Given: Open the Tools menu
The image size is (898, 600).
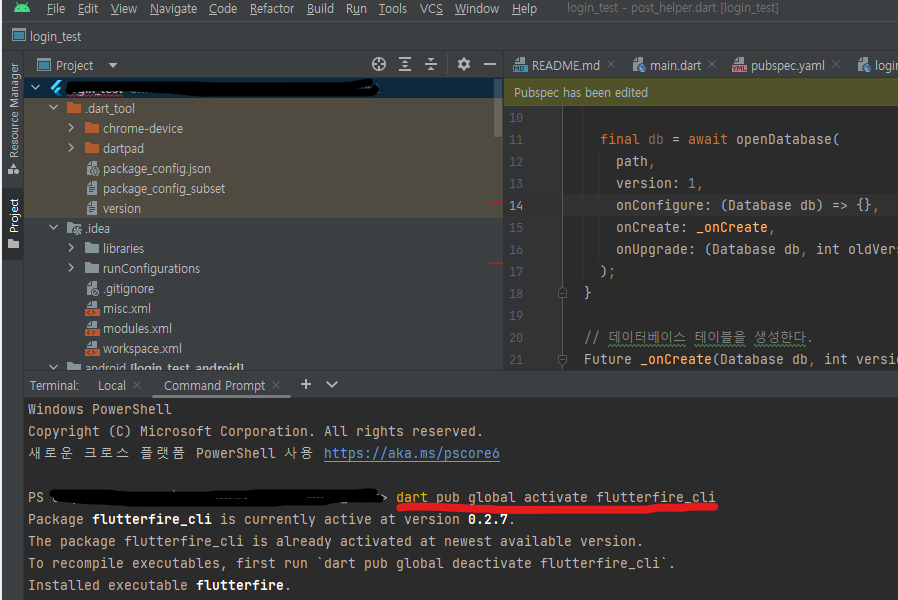Looking at the screenshot, I should 392,9.
